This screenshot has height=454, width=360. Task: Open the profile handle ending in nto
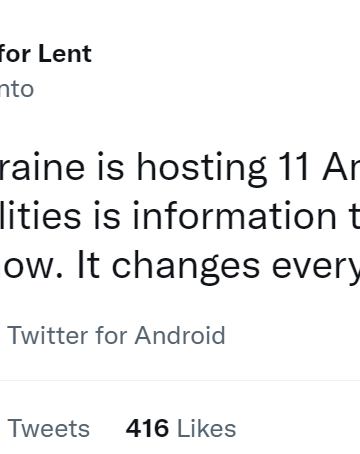click(x=17, y=89)
